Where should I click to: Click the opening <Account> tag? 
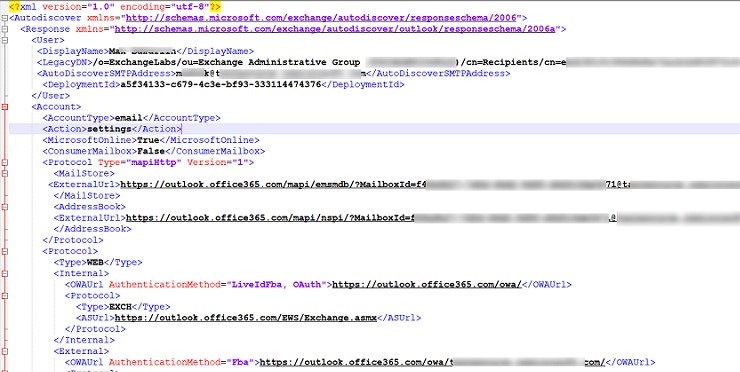pyautogui.click(x=56, y=107)
